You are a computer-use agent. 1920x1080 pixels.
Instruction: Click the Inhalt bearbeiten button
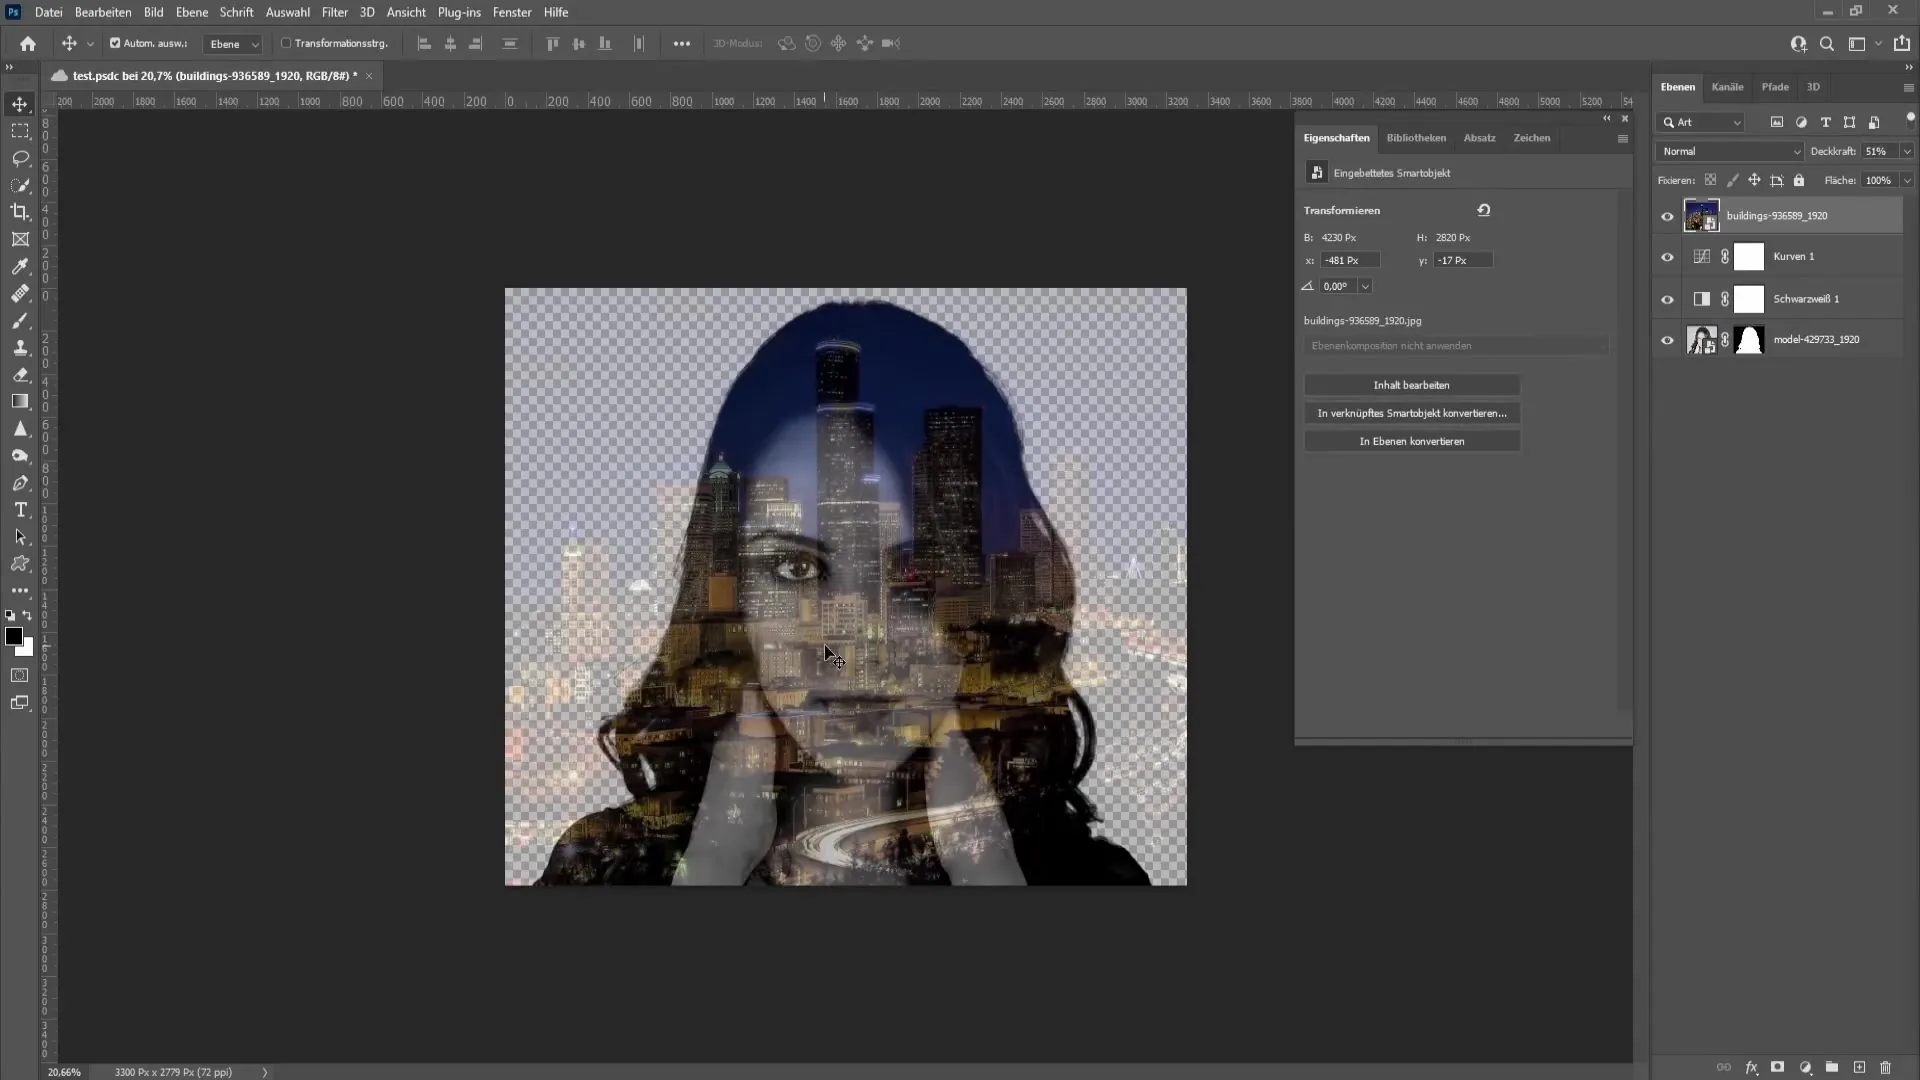click(1411, 385)
